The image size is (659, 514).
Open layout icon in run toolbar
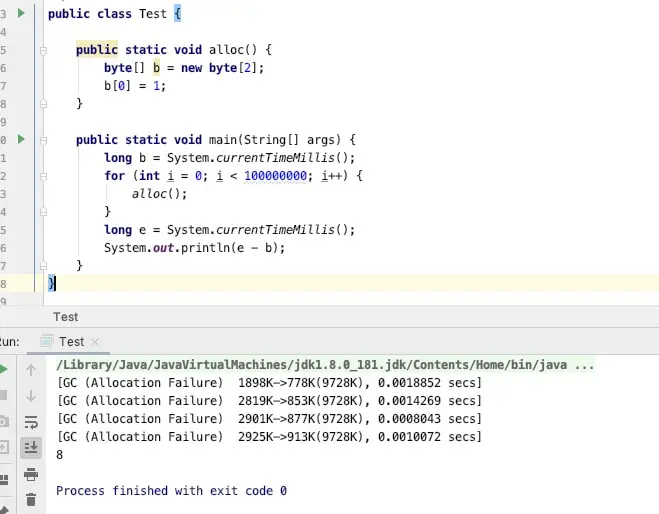click(x=3, y=480)
